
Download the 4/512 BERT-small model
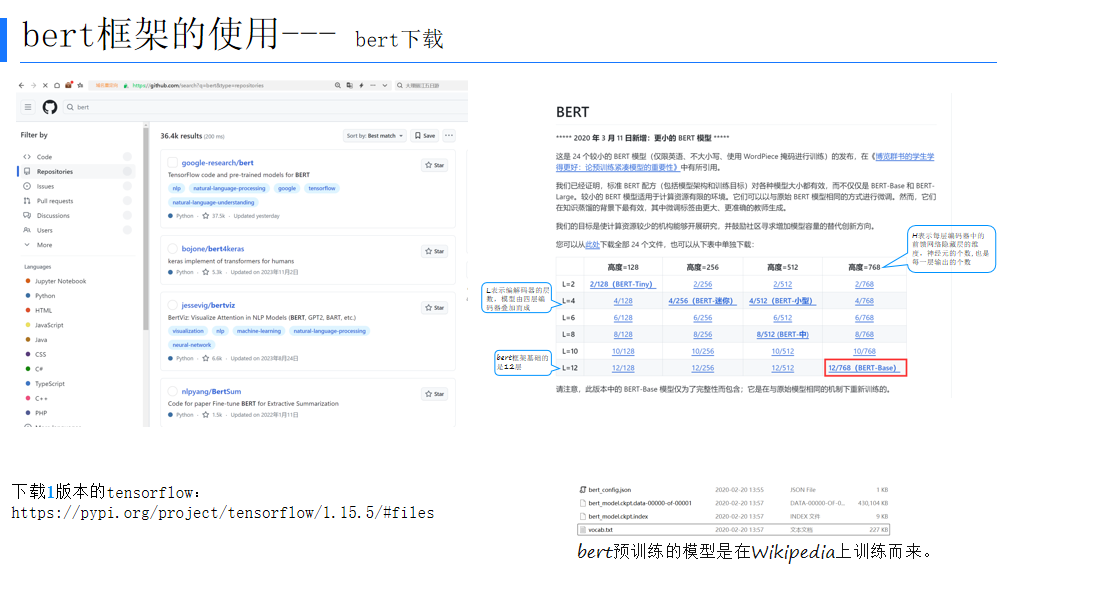pyautogui.click(x=781, y=301)
